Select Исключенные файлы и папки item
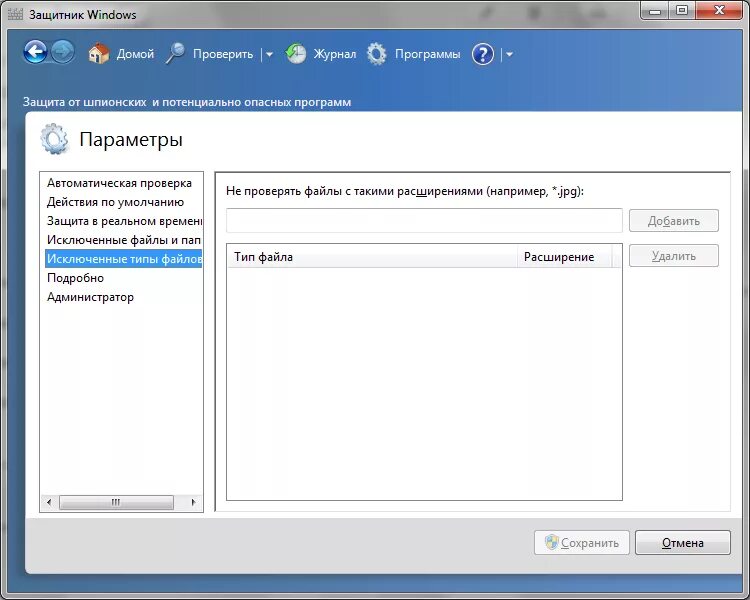Screen dimensions: 750x600 click(123, 240)
